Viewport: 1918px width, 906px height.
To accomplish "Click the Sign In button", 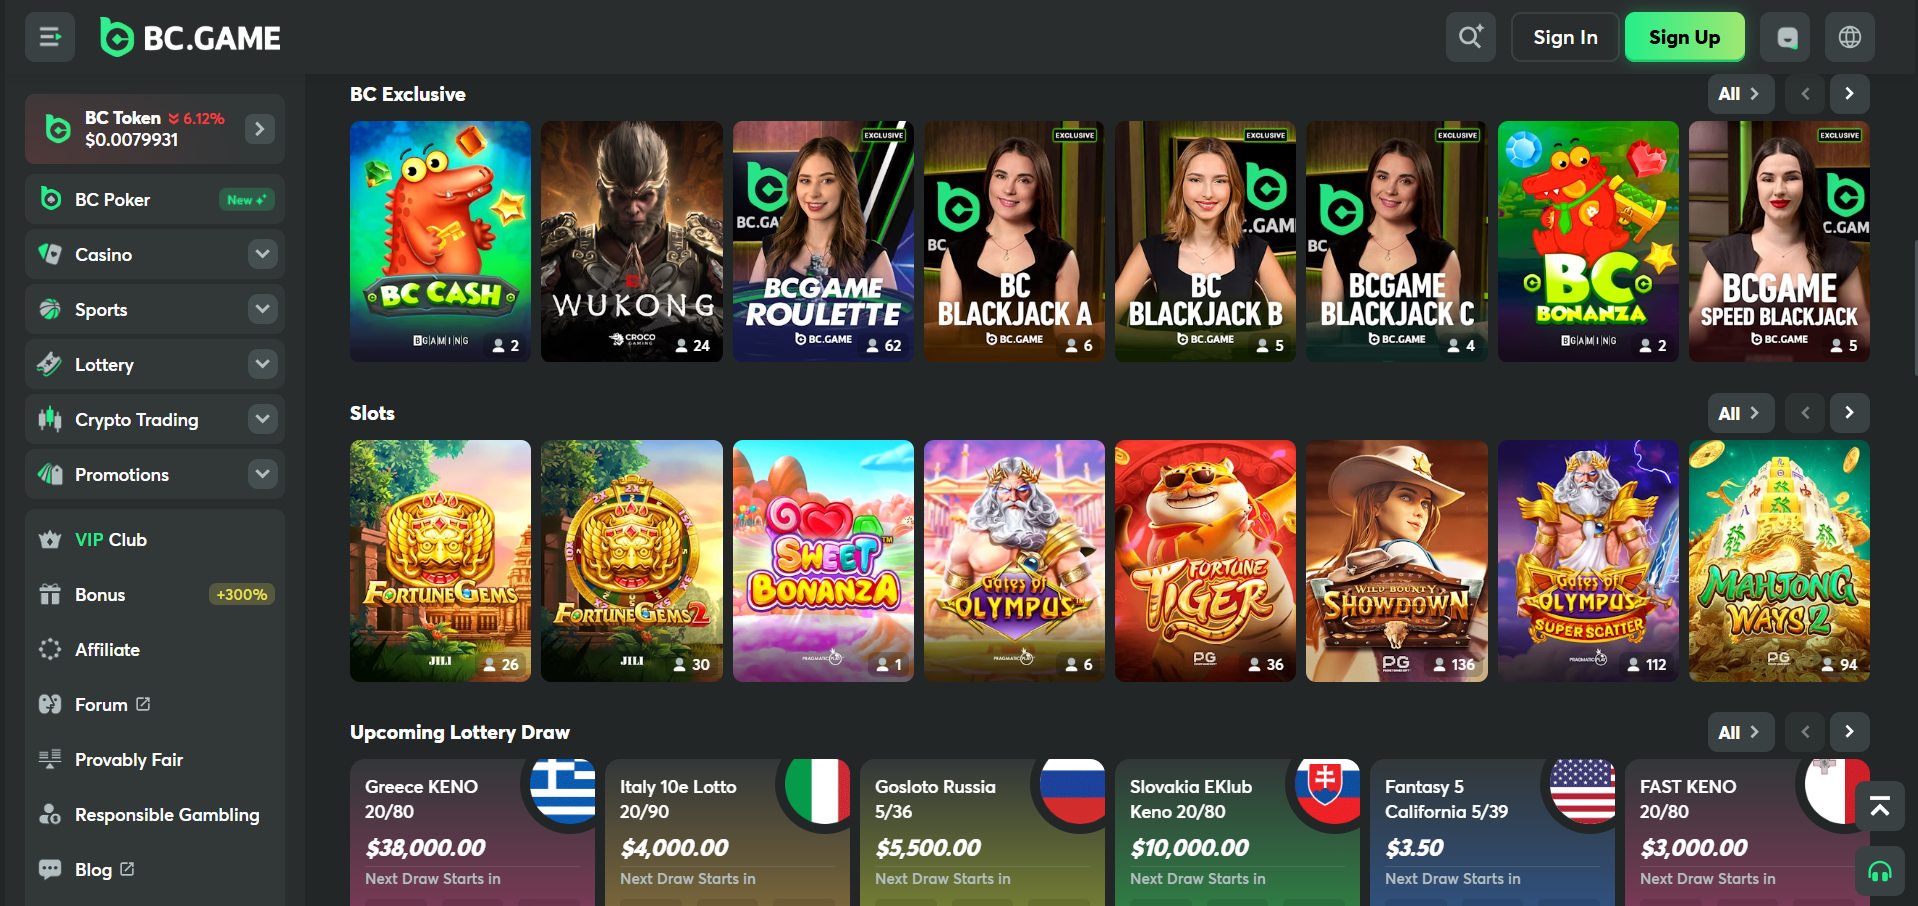I will (1565, 37).
